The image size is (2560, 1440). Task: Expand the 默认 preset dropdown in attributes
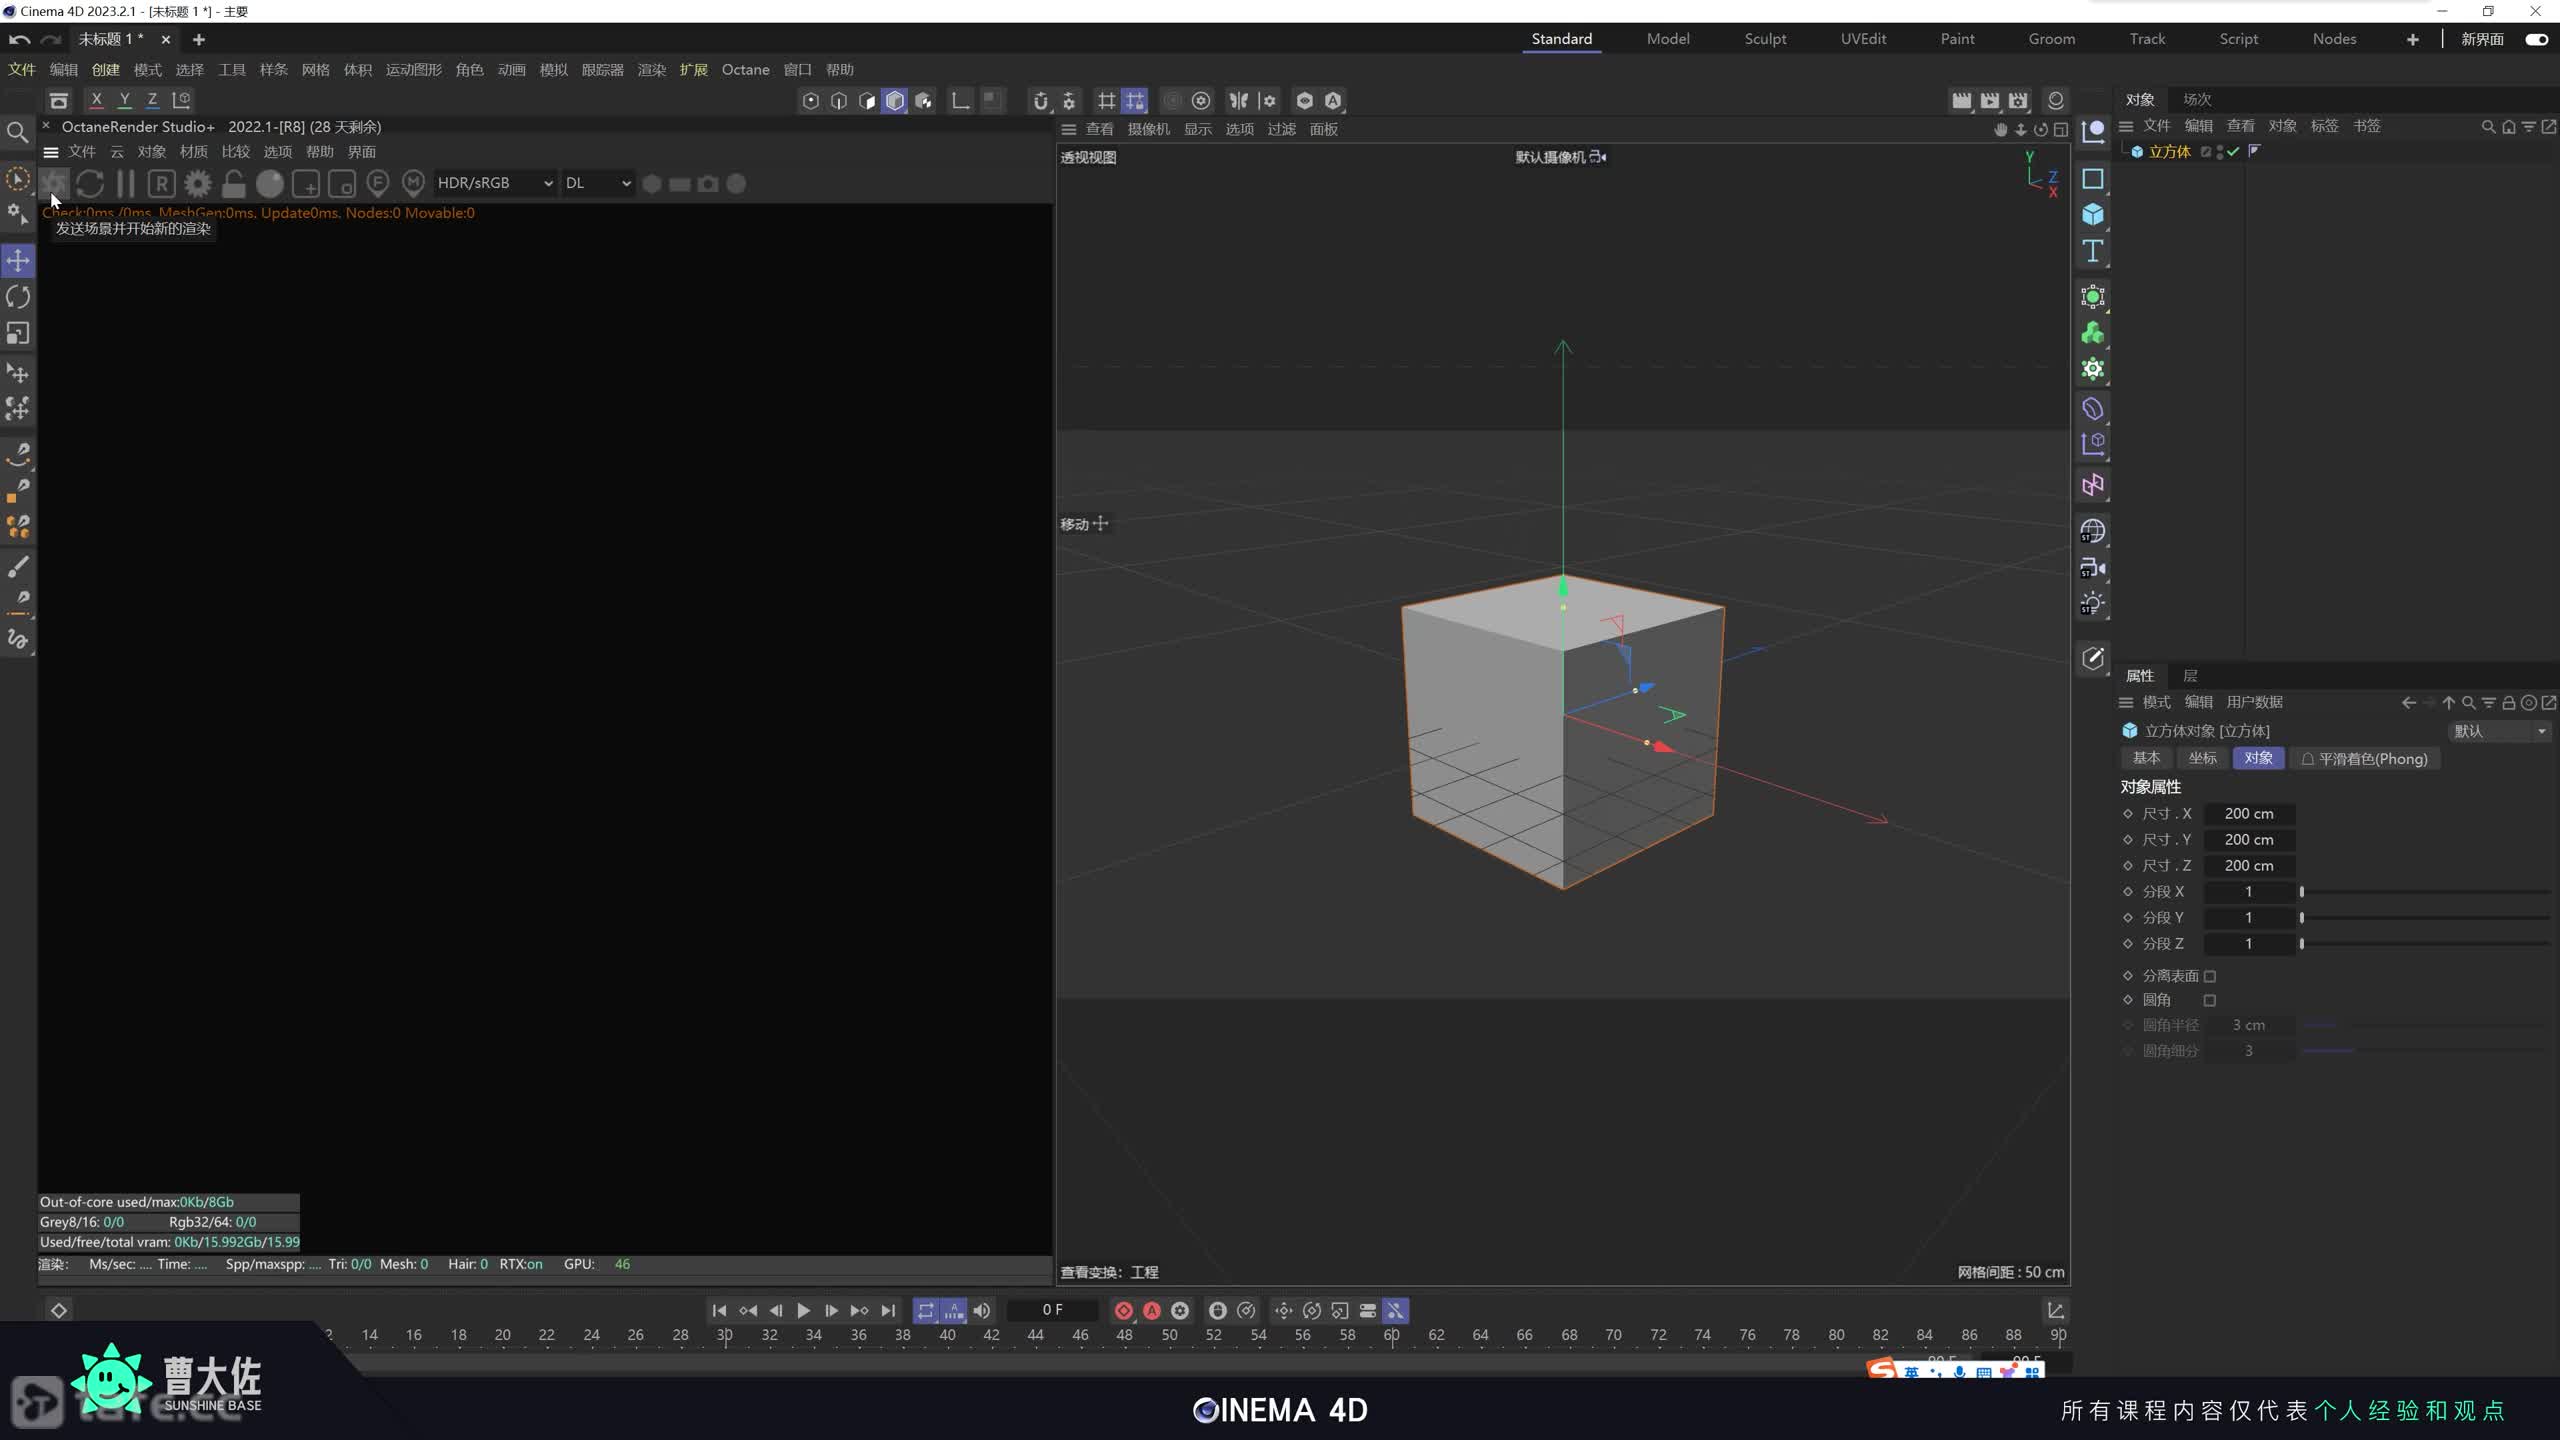pos(2498,731)
